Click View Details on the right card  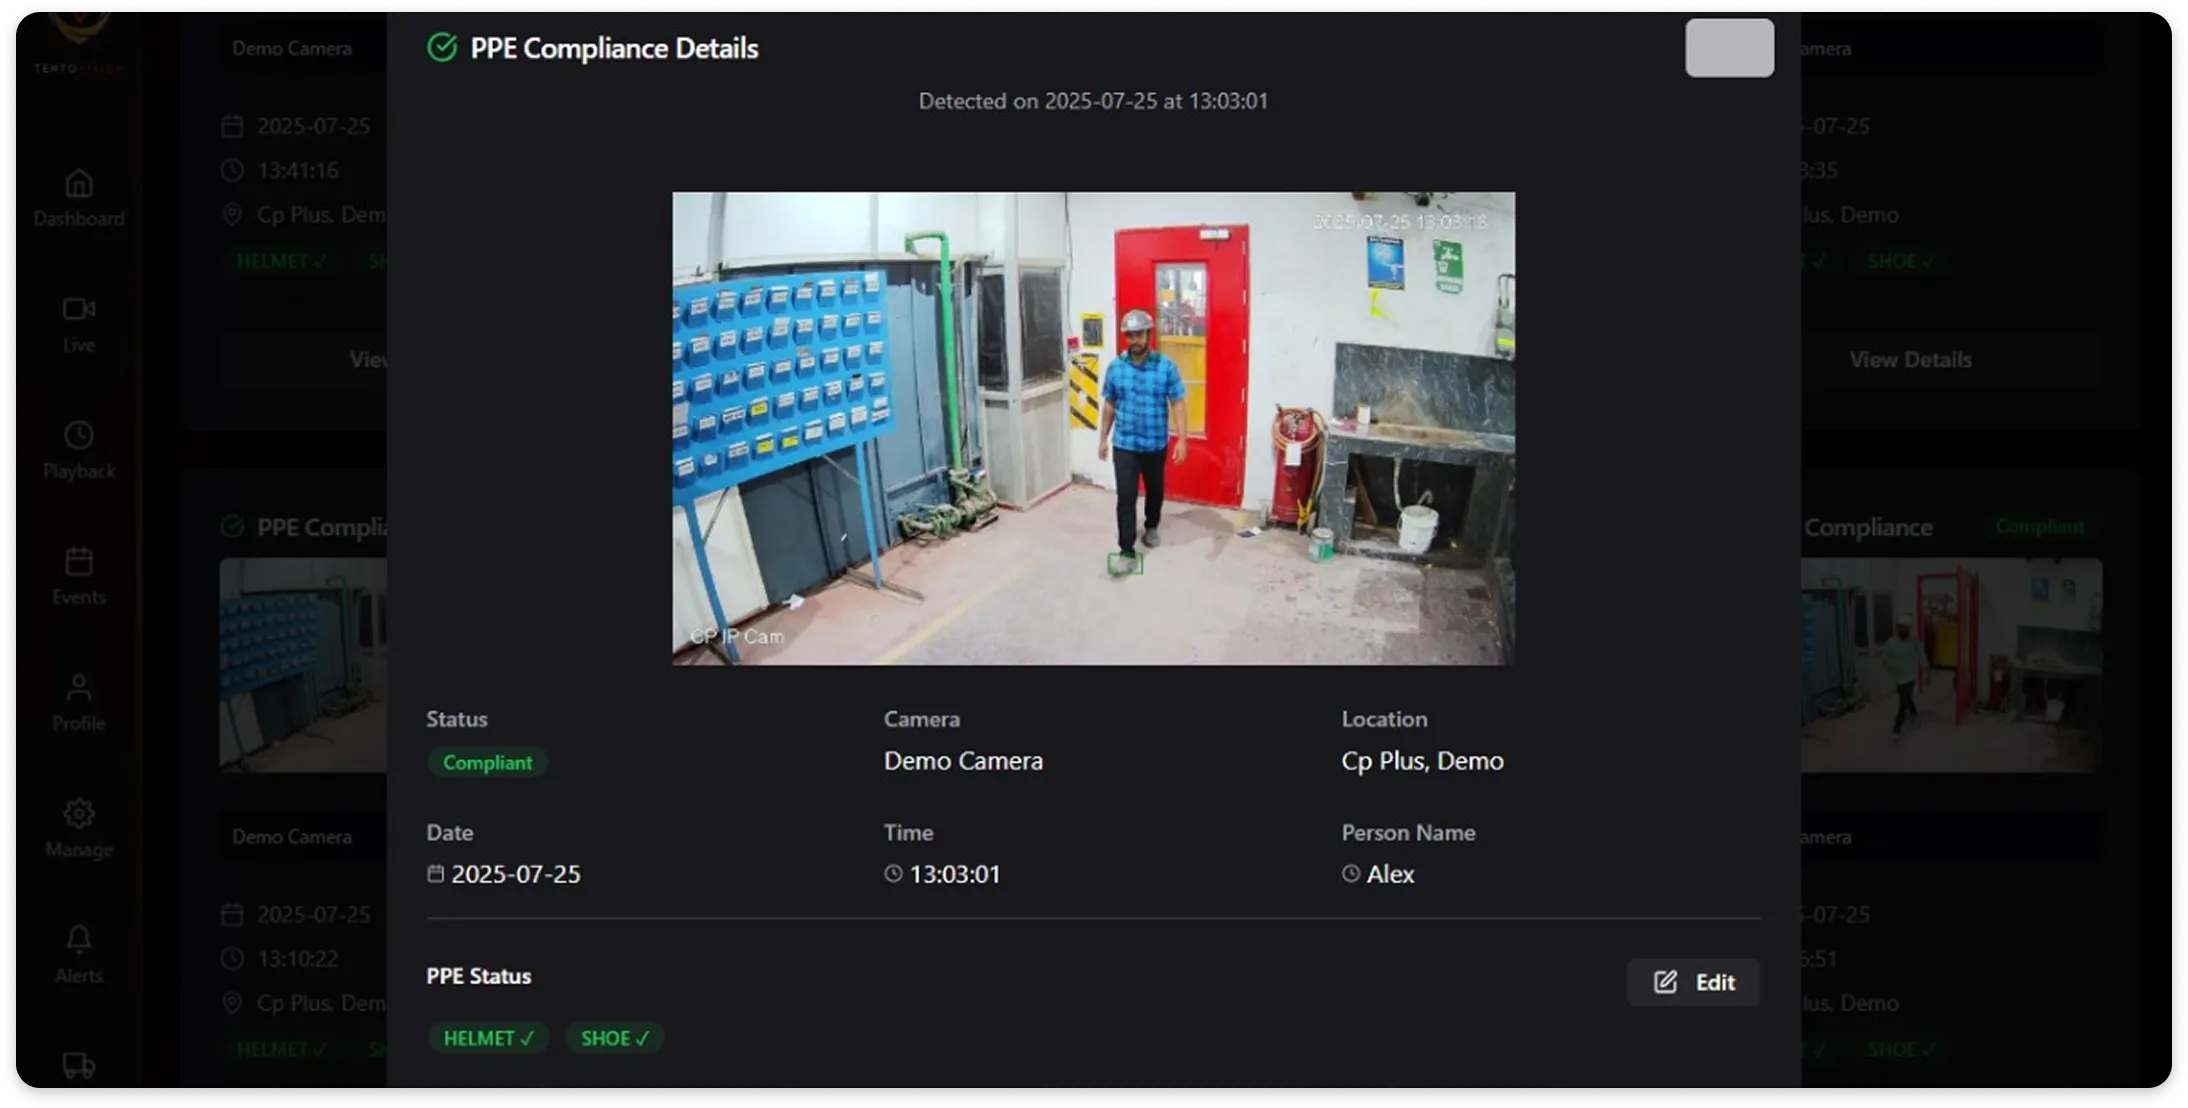1909,360
